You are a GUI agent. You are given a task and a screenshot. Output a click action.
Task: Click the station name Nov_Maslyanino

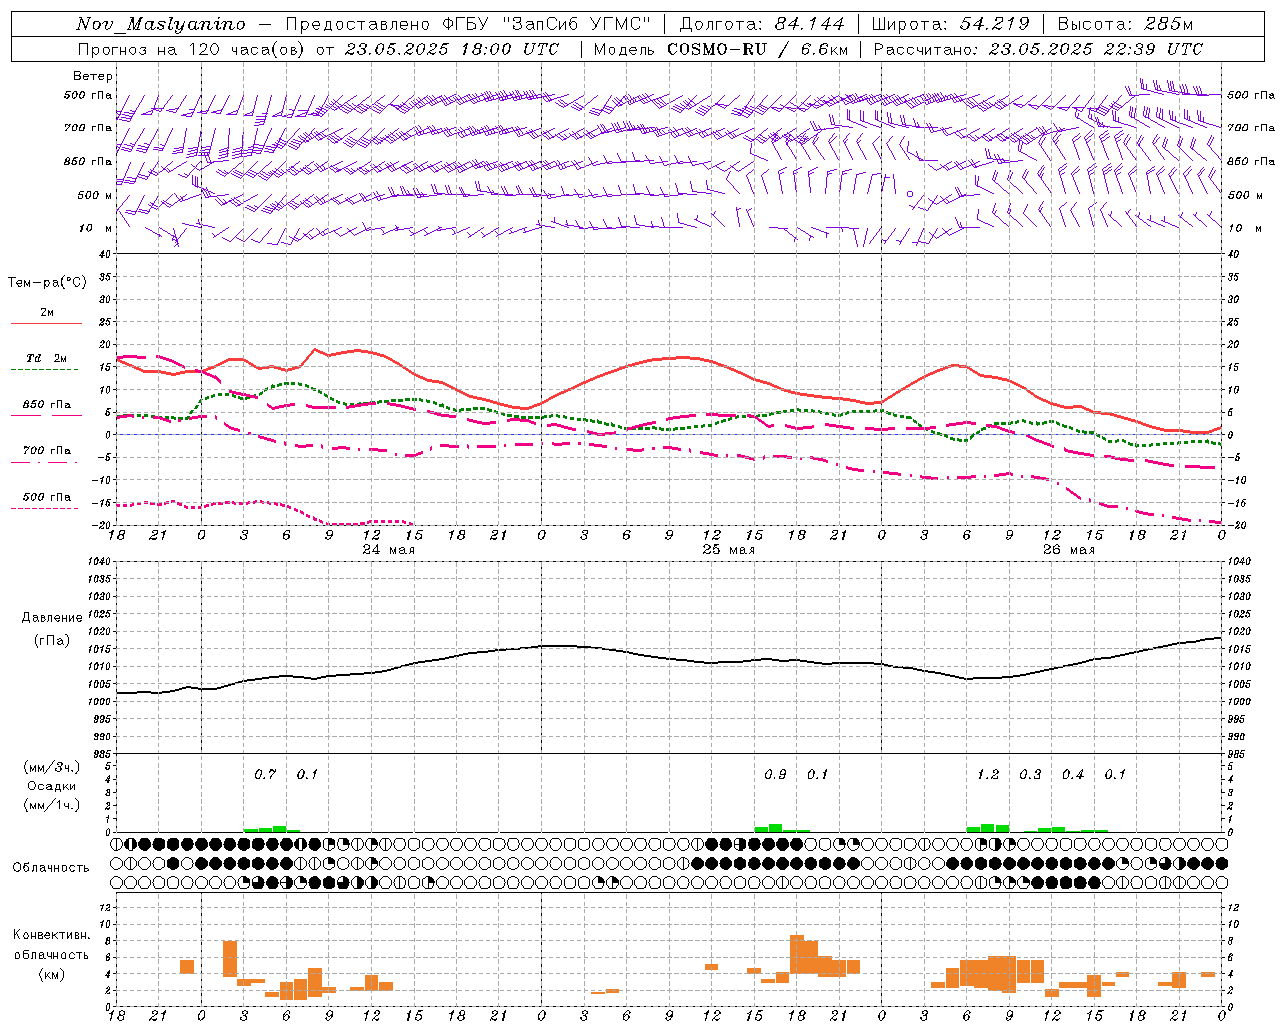click(x=161, y=24)
